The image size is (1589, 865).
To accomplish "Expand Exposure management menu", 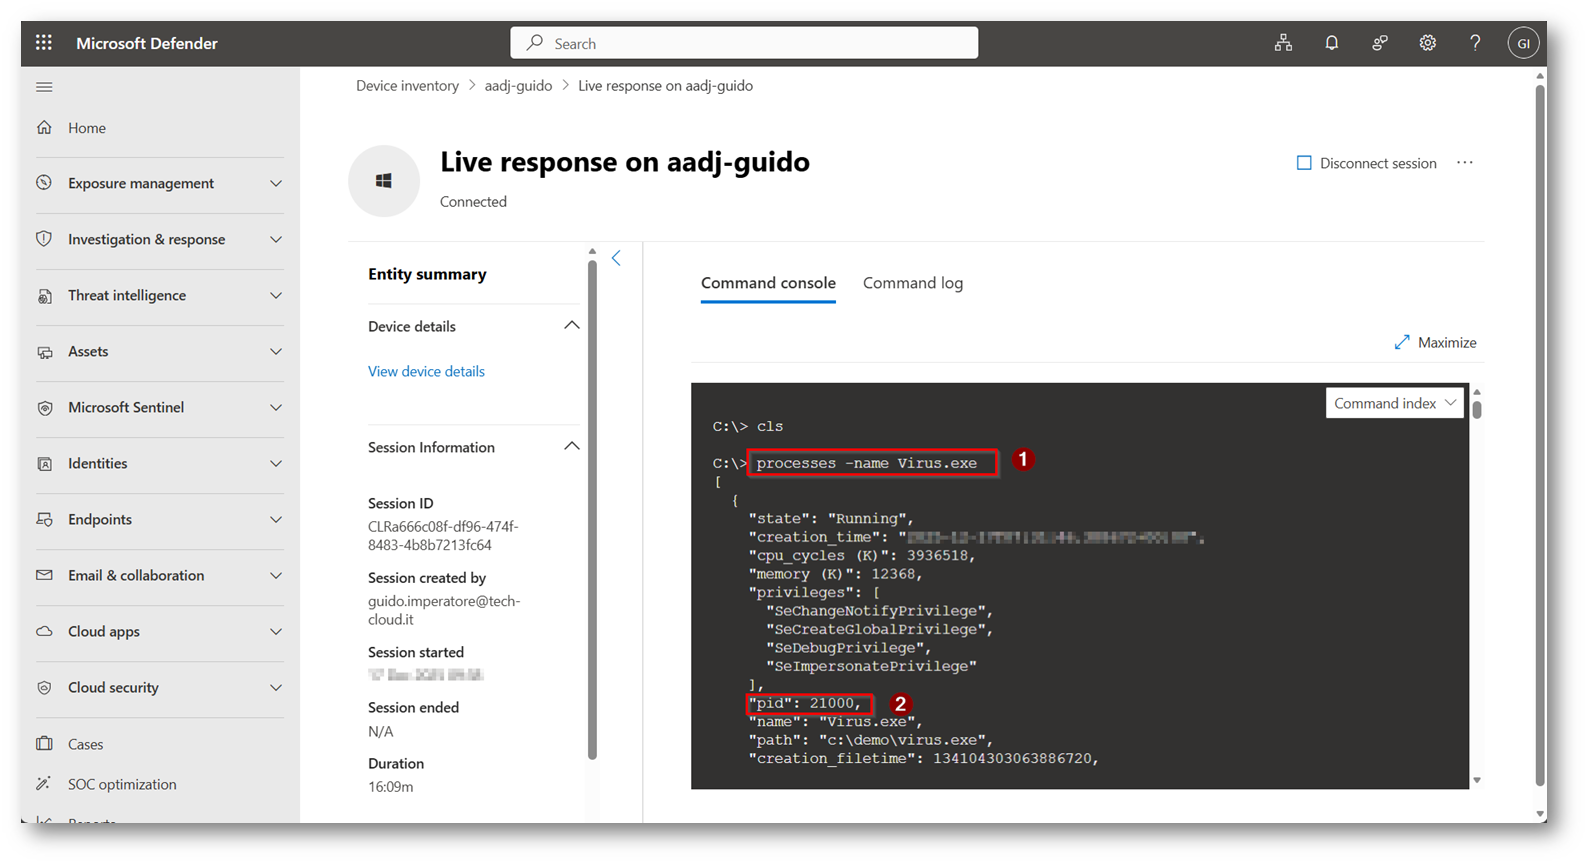I will click(276, 183).
